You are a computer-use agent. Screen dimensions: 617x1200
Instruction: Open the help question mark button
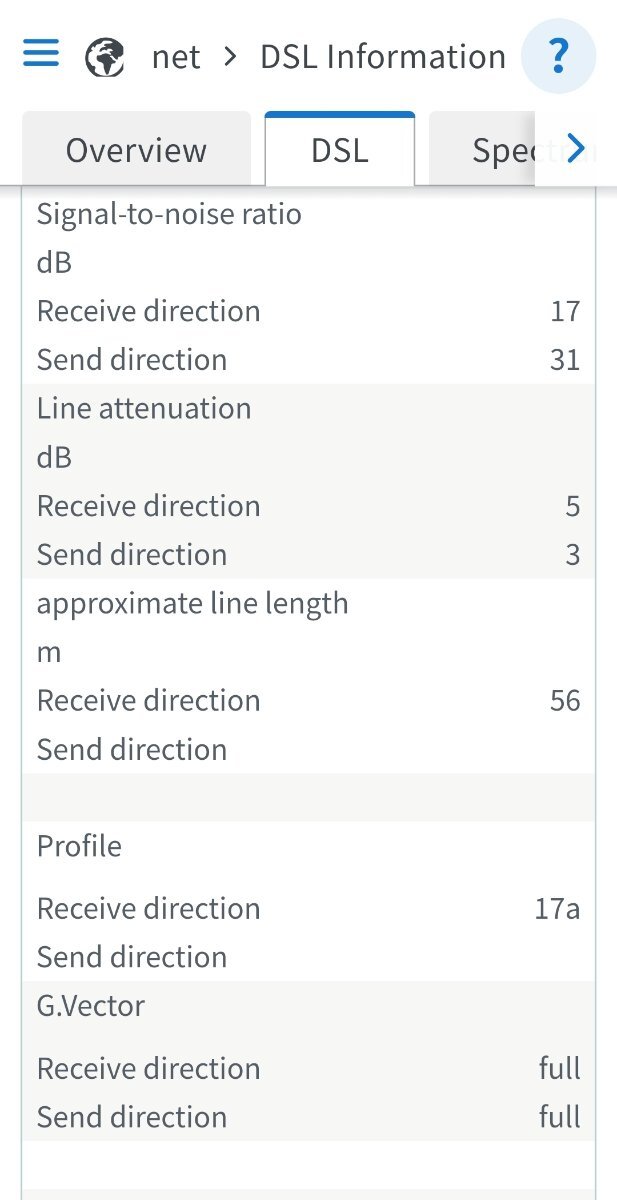(x=559, y=55)
